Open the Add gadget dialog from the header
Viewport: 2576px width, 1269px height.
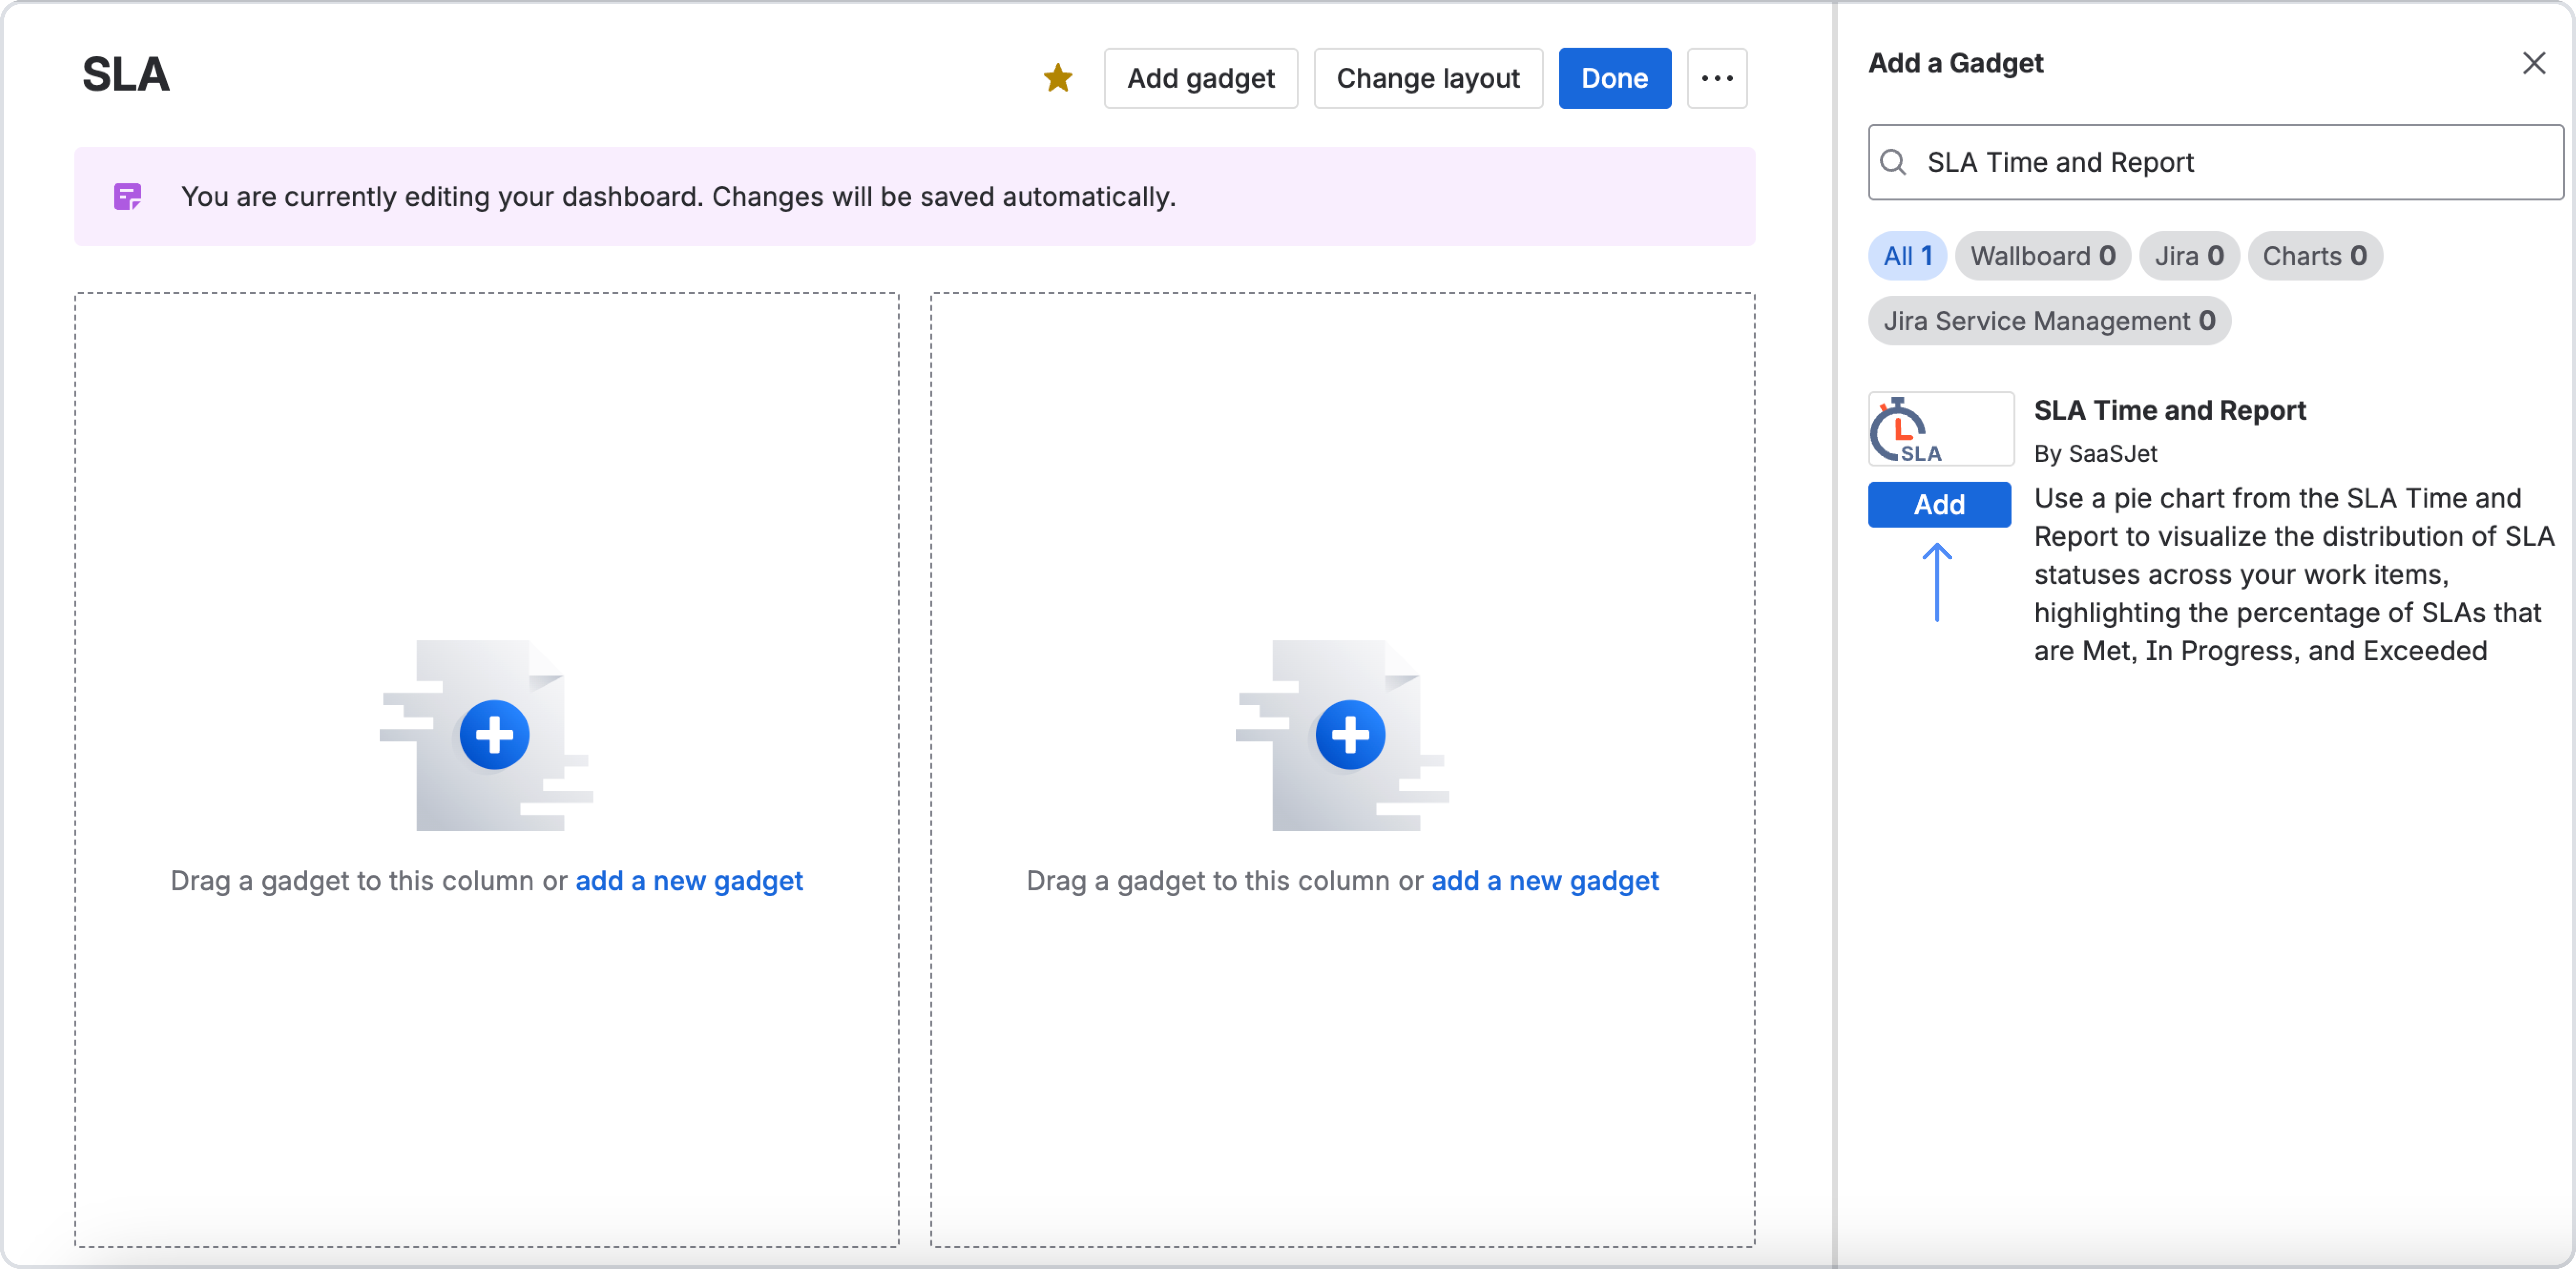[1200, 78]
